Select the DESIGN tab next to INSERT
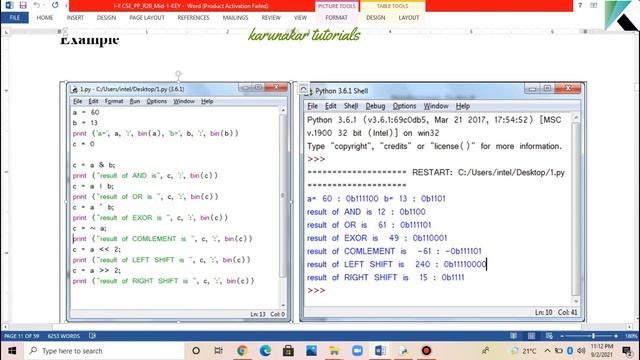This screenshot has height=360, width=640. click(106, 18)
